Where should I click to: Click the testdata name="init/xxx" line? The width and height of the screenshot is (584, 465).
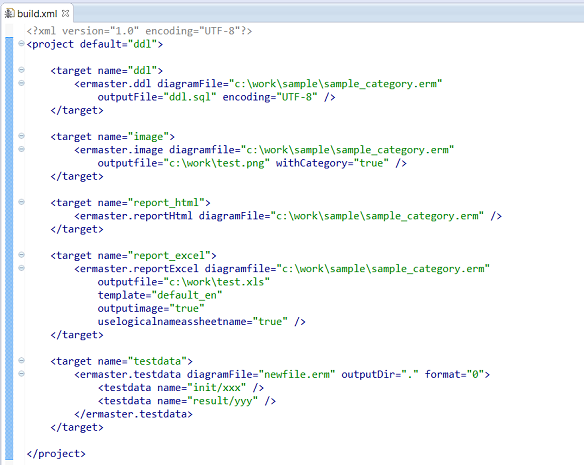tap(181, 388)
